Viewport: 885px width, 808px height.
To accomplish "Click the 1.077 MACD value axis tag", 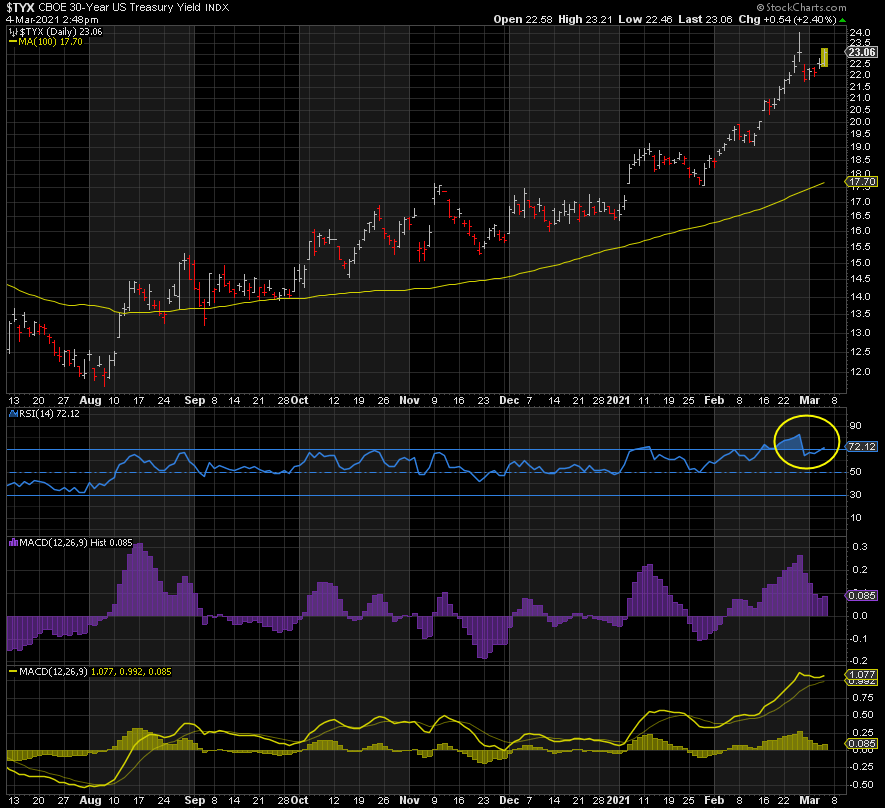I will tap(862, 676).
